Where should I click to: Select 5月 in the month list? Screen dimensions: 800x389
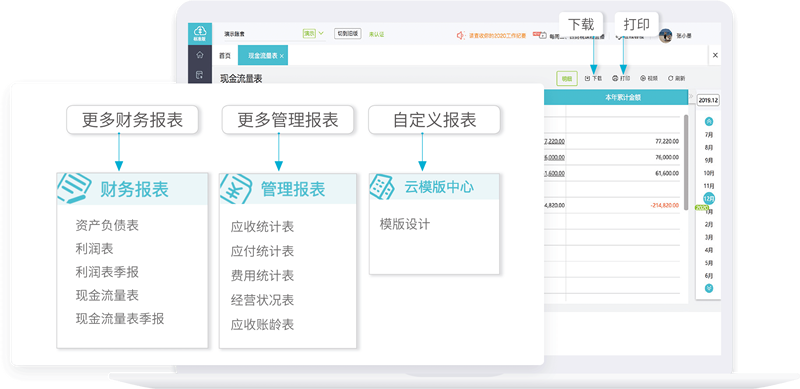point(709,263)
